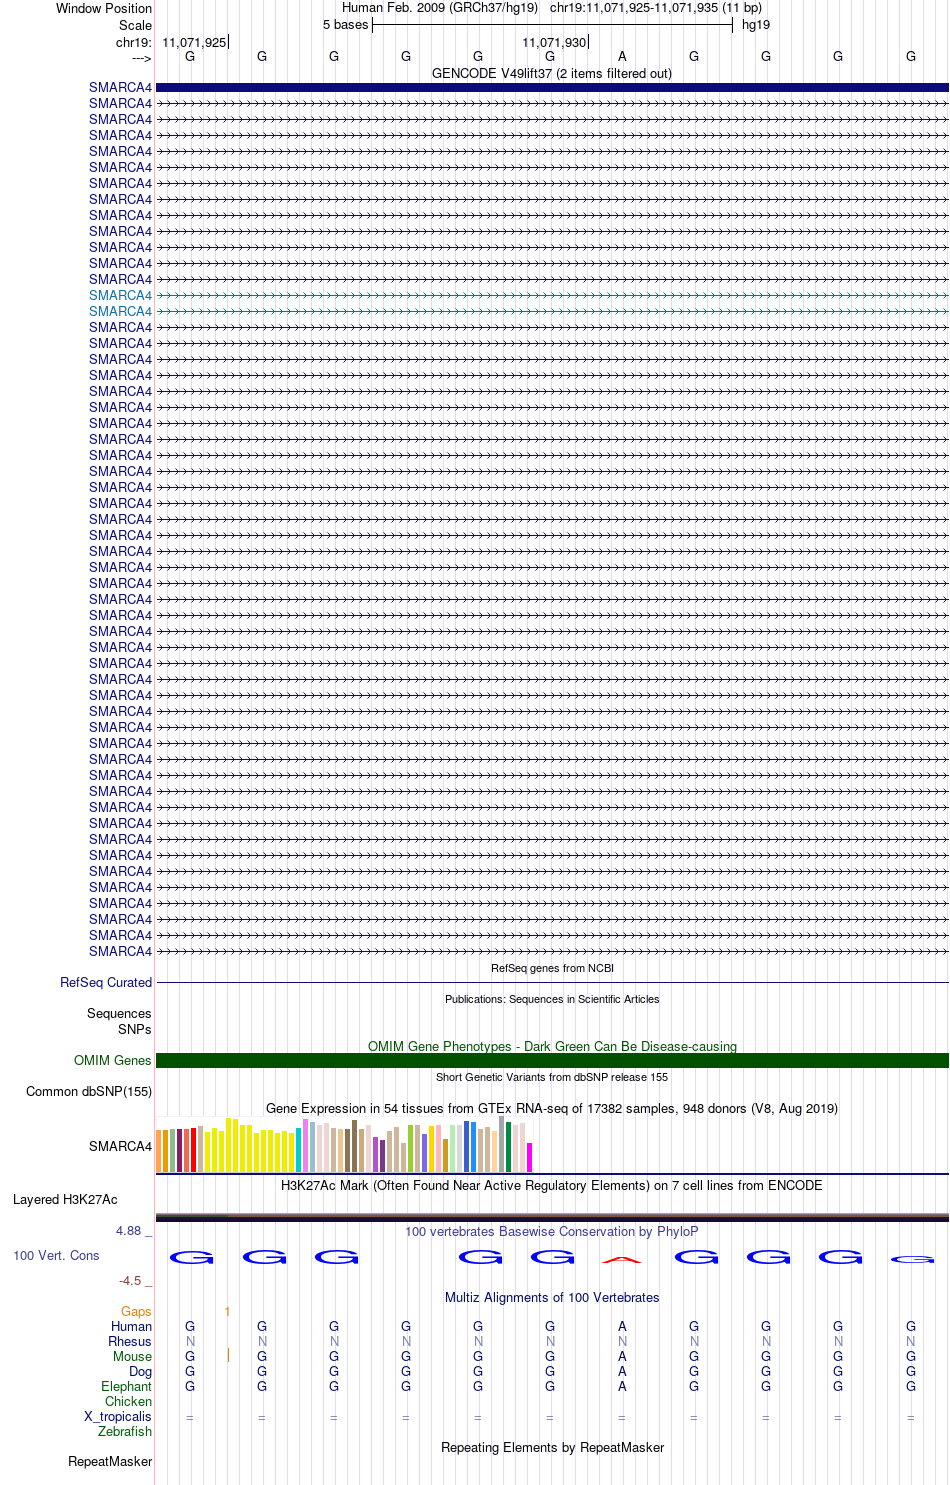Click the Dog alignment row label

coord(140,1371)
